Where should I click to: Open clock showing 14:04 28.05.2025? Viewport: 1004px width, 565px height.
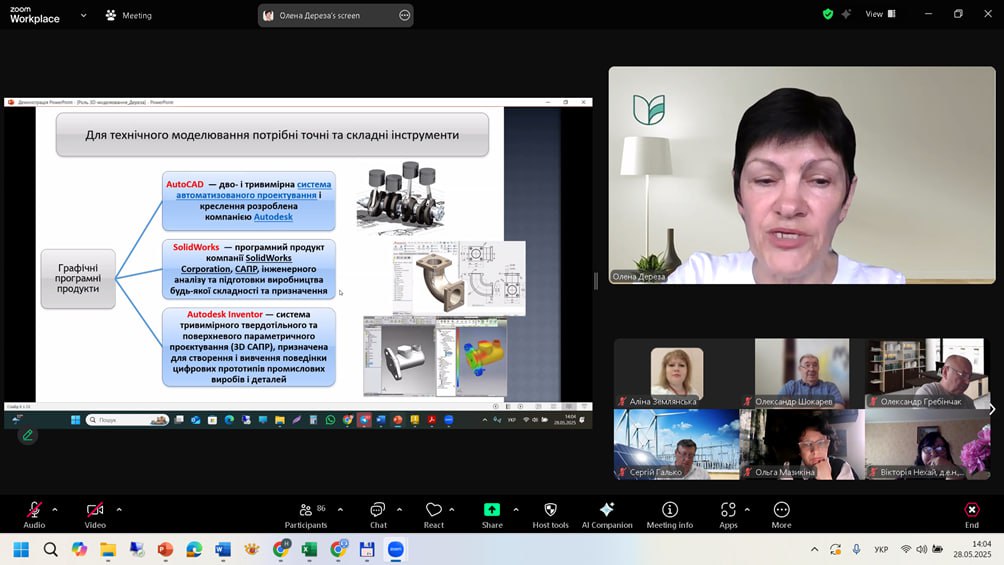972,549
